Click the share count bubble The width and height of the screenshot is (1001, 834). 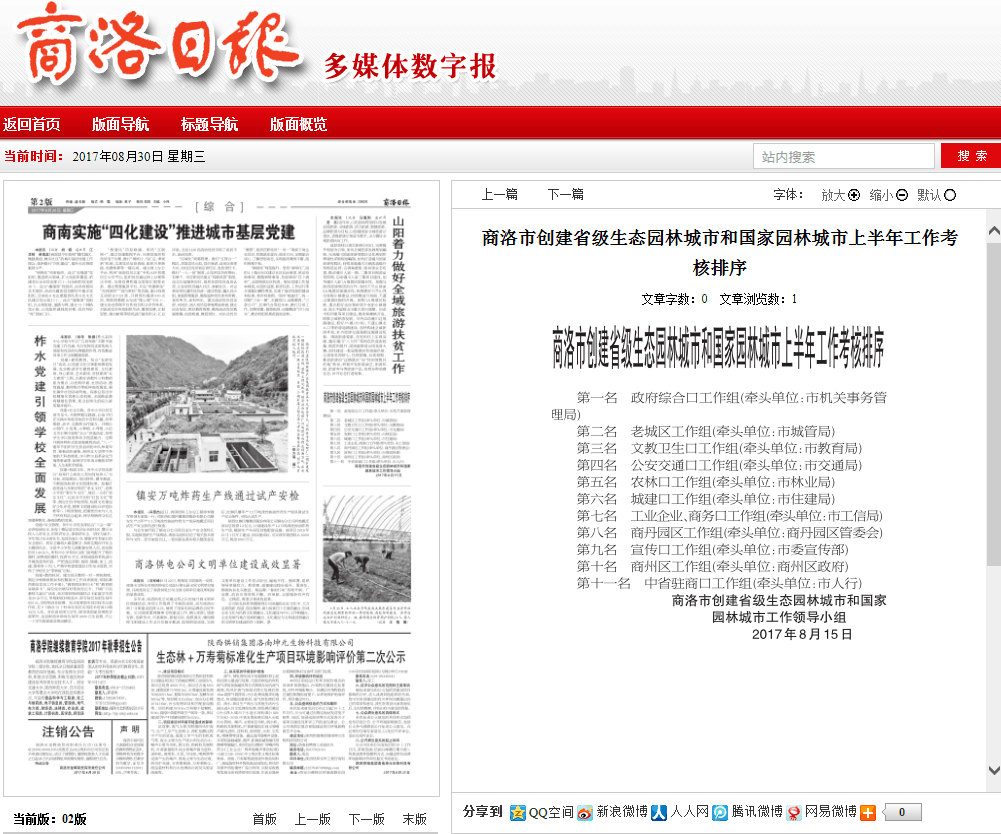[x=902, y=812]
